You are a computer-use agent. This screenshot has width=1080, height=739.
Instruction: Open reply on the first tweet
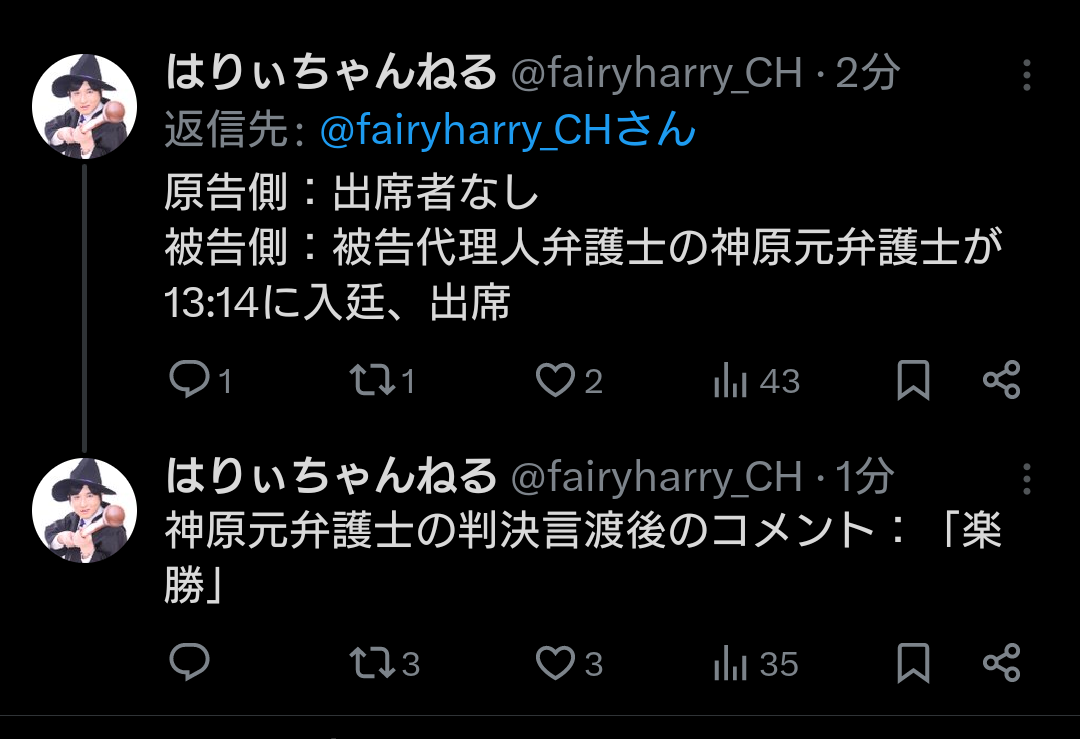point(200,380)
